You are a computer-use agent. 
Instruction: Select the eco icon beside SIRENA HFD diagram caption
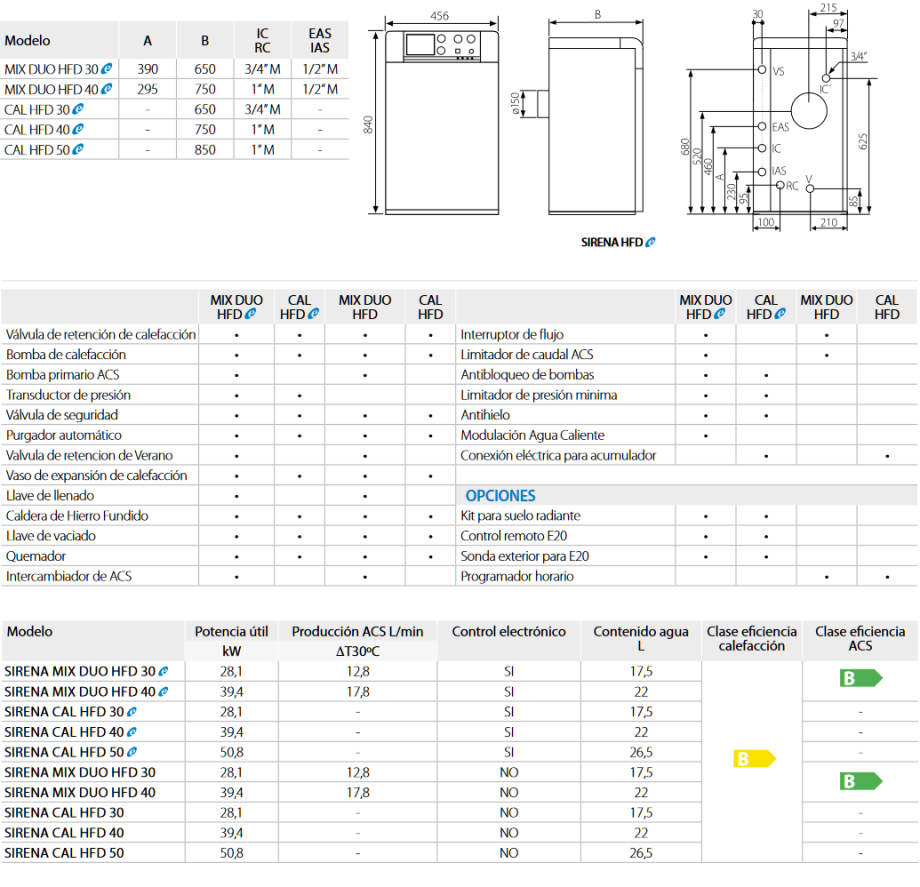pyautogui.click(x=650, y=242)
